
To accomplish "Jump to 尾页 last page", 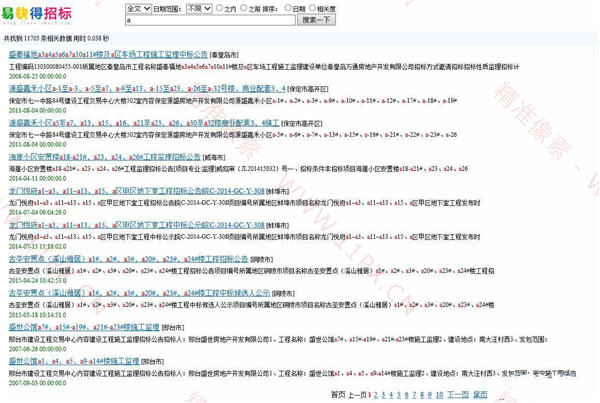I will point(480,395).
